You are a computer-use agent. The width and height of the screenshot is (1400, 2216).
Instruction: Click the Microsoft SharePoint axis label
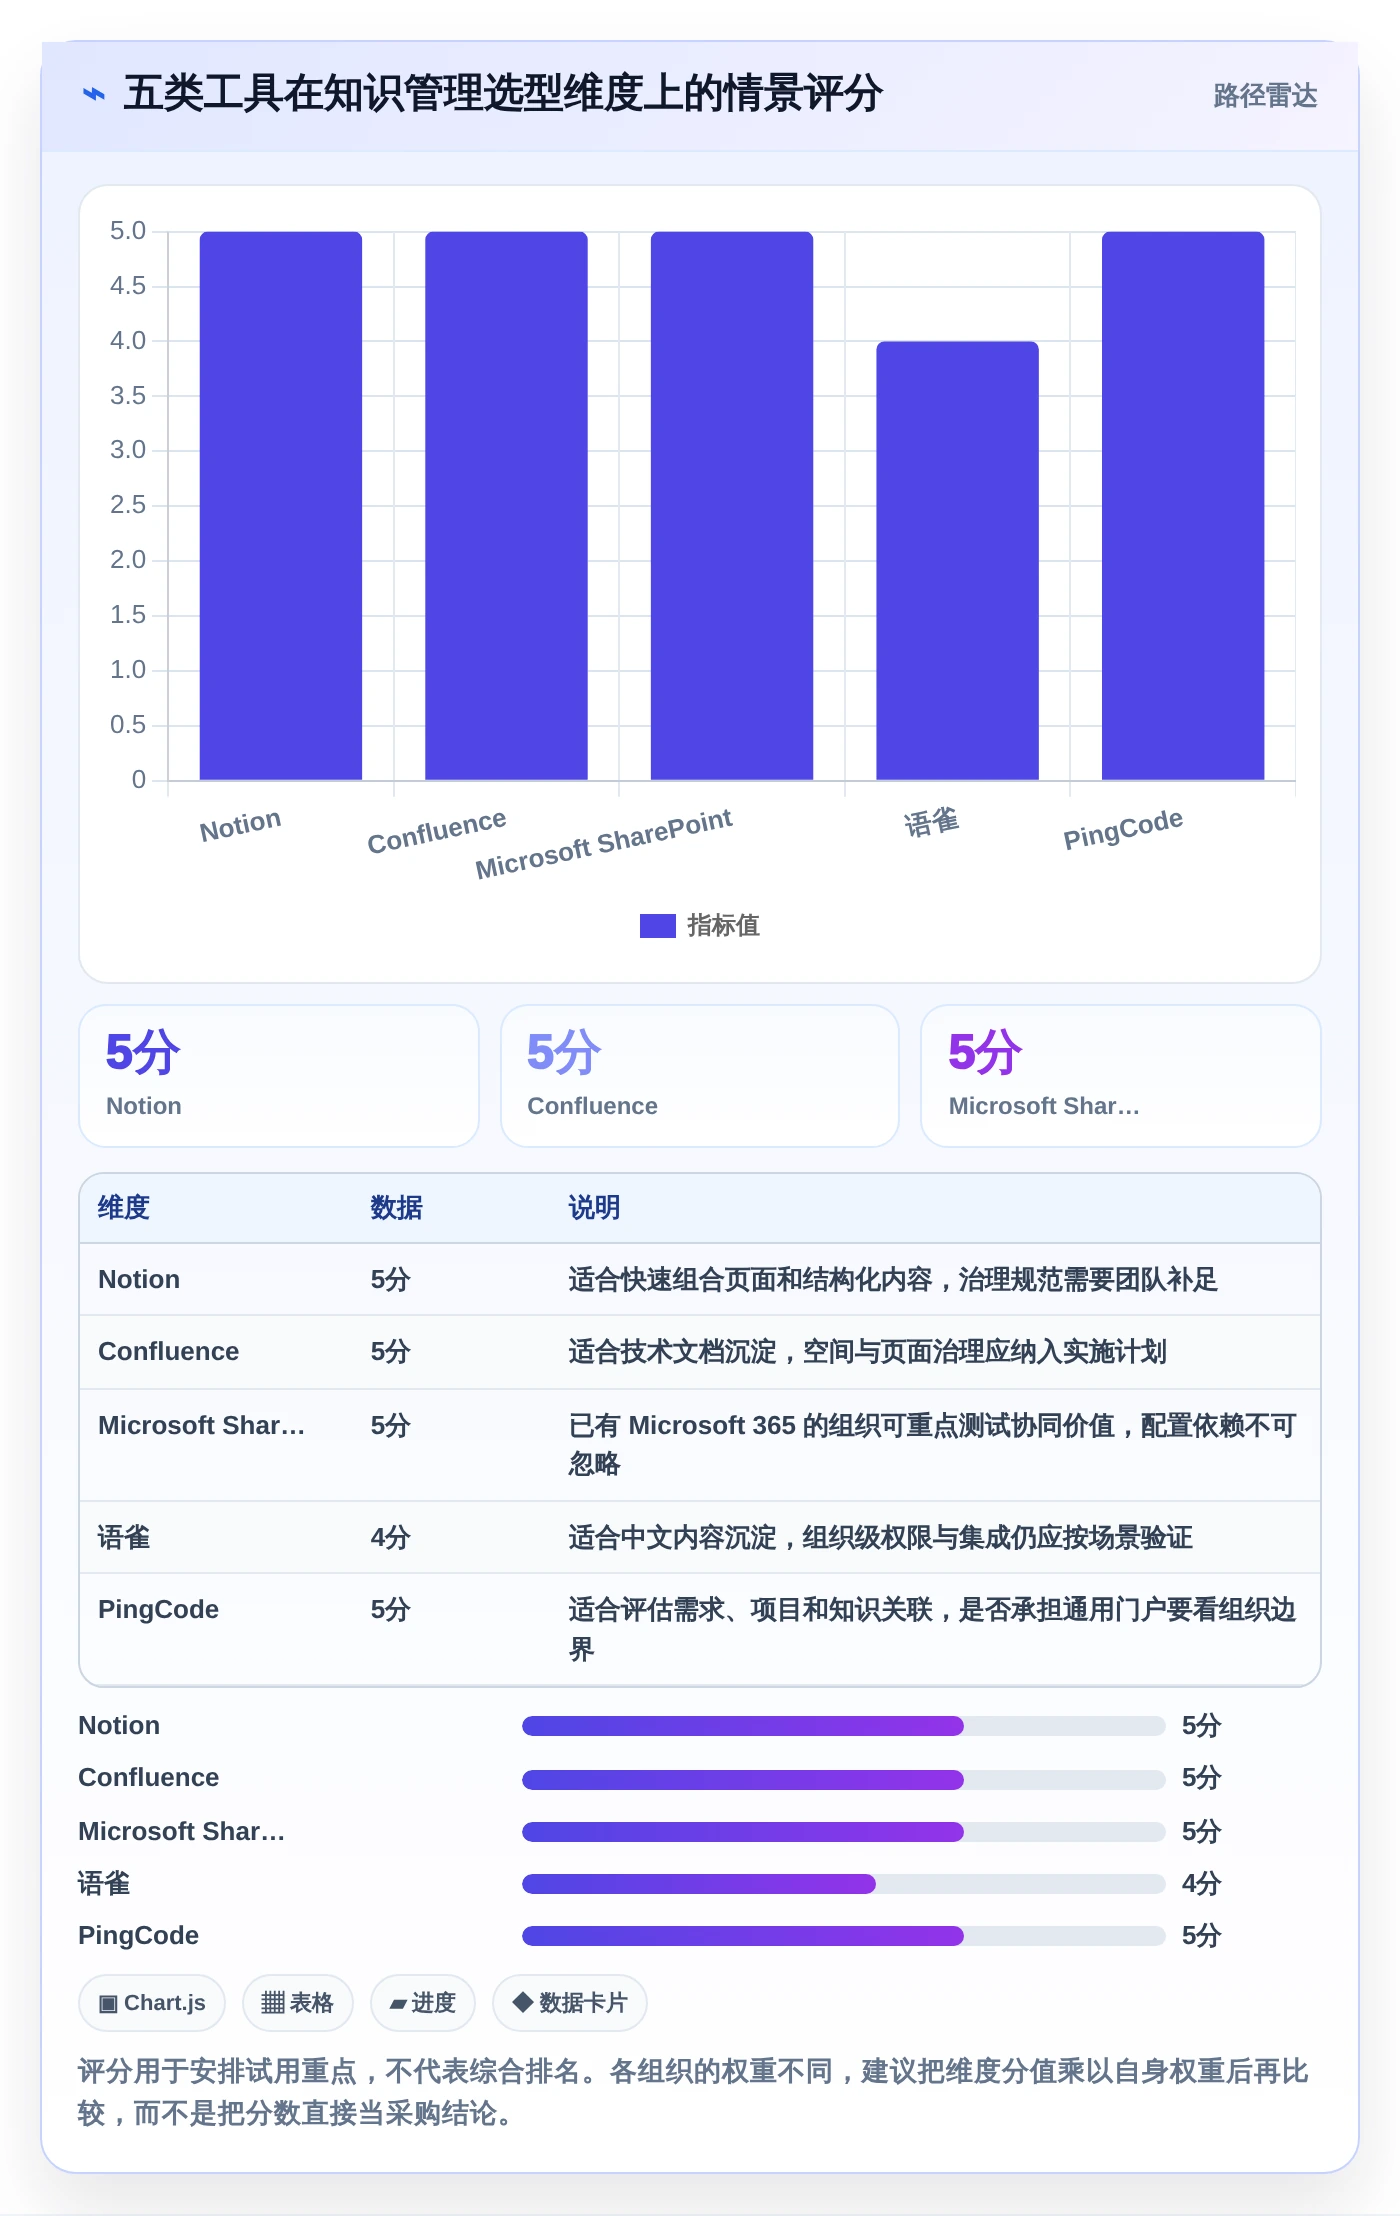(x=604, y=843)
